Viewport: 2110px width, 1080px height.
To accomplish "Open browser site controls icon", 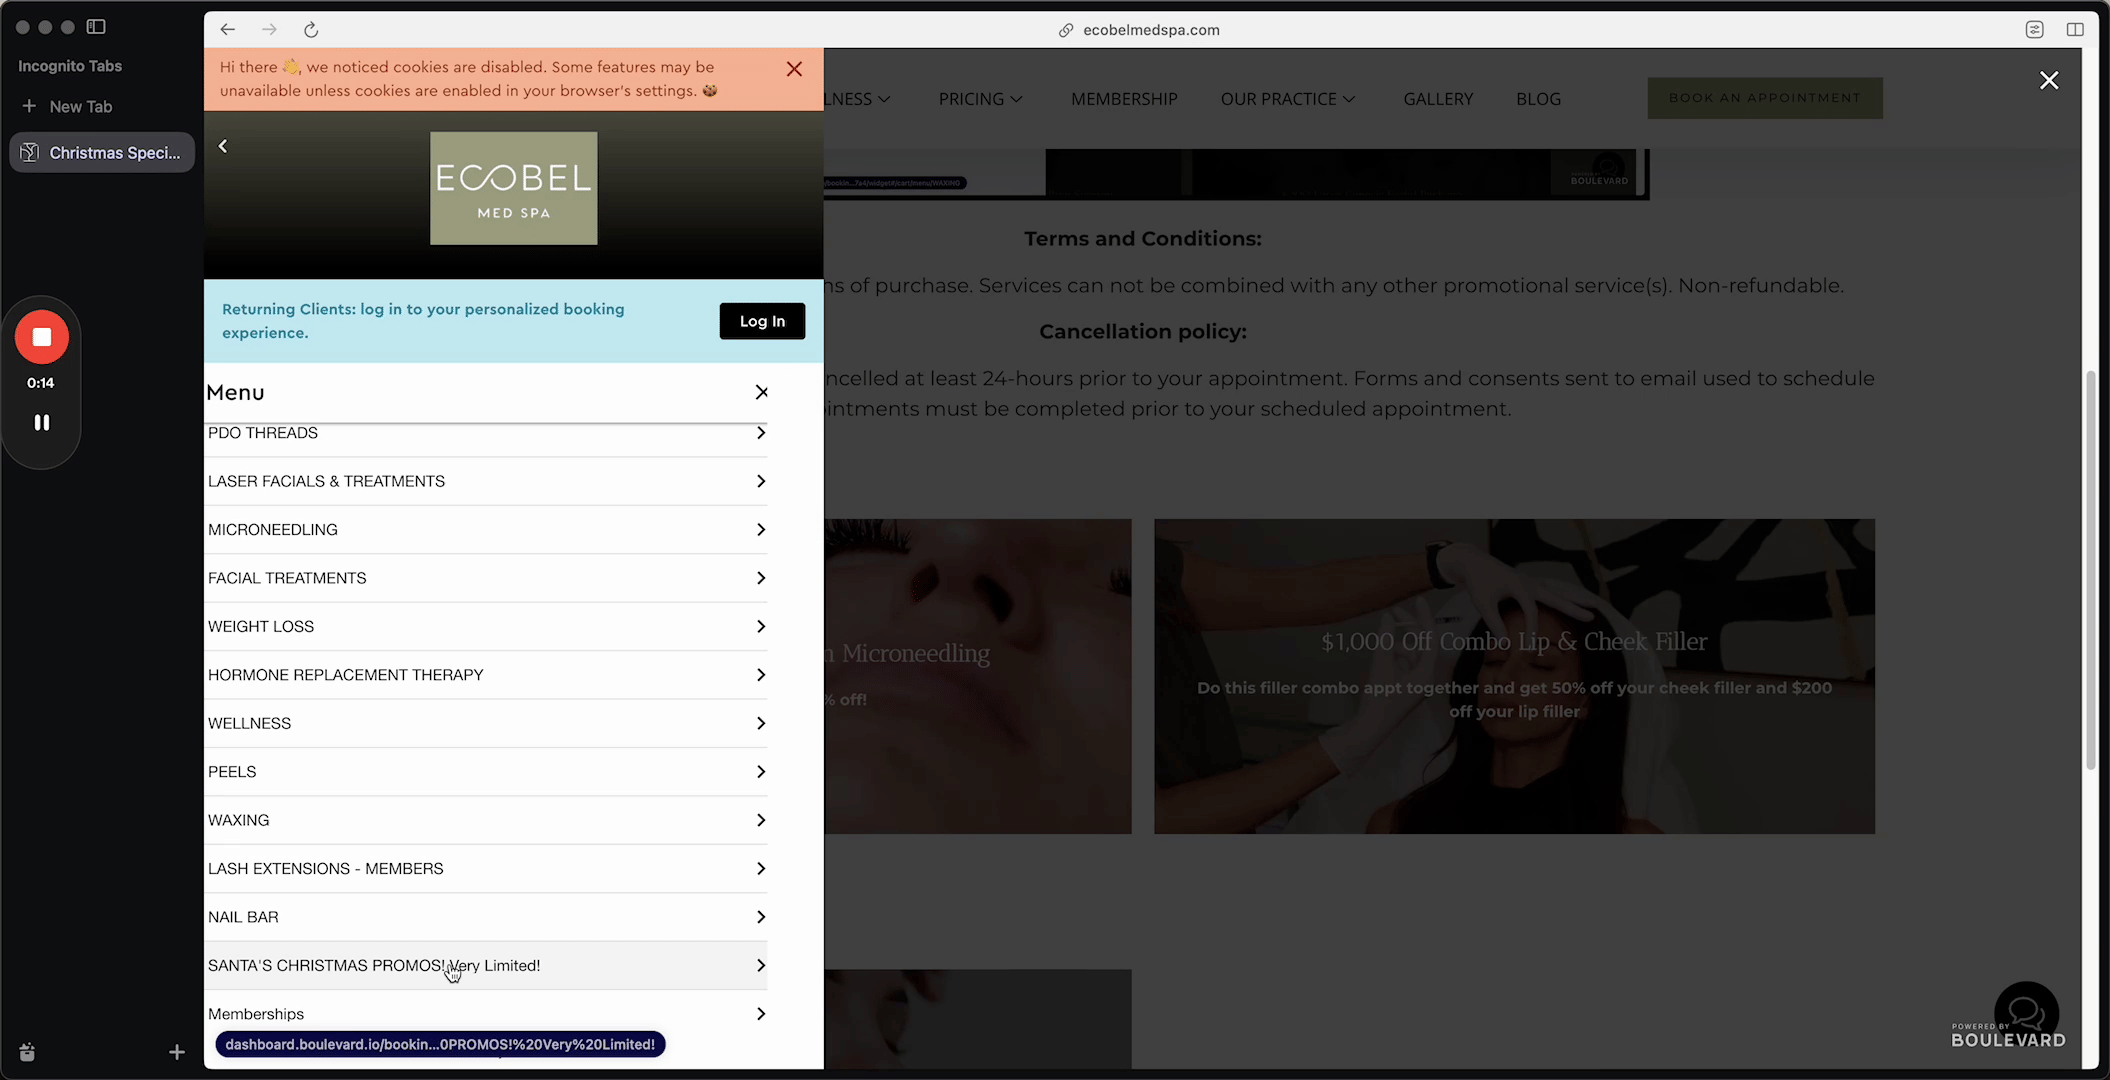I will pos(2034,30).
